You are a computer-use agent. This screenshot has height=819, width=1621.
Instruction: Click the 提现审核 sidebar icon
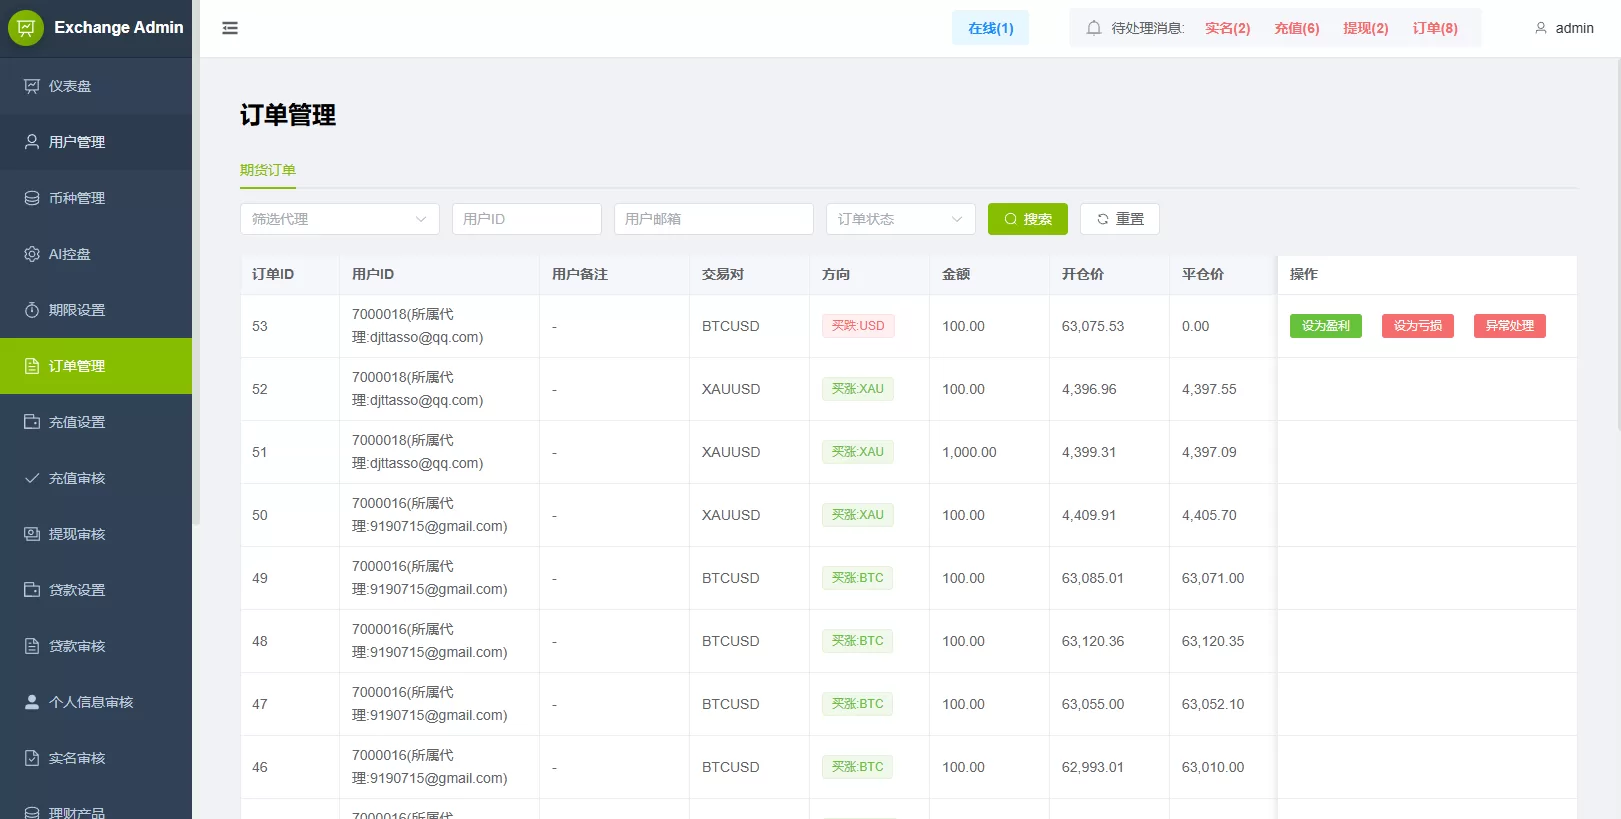[x=32, y=534]
